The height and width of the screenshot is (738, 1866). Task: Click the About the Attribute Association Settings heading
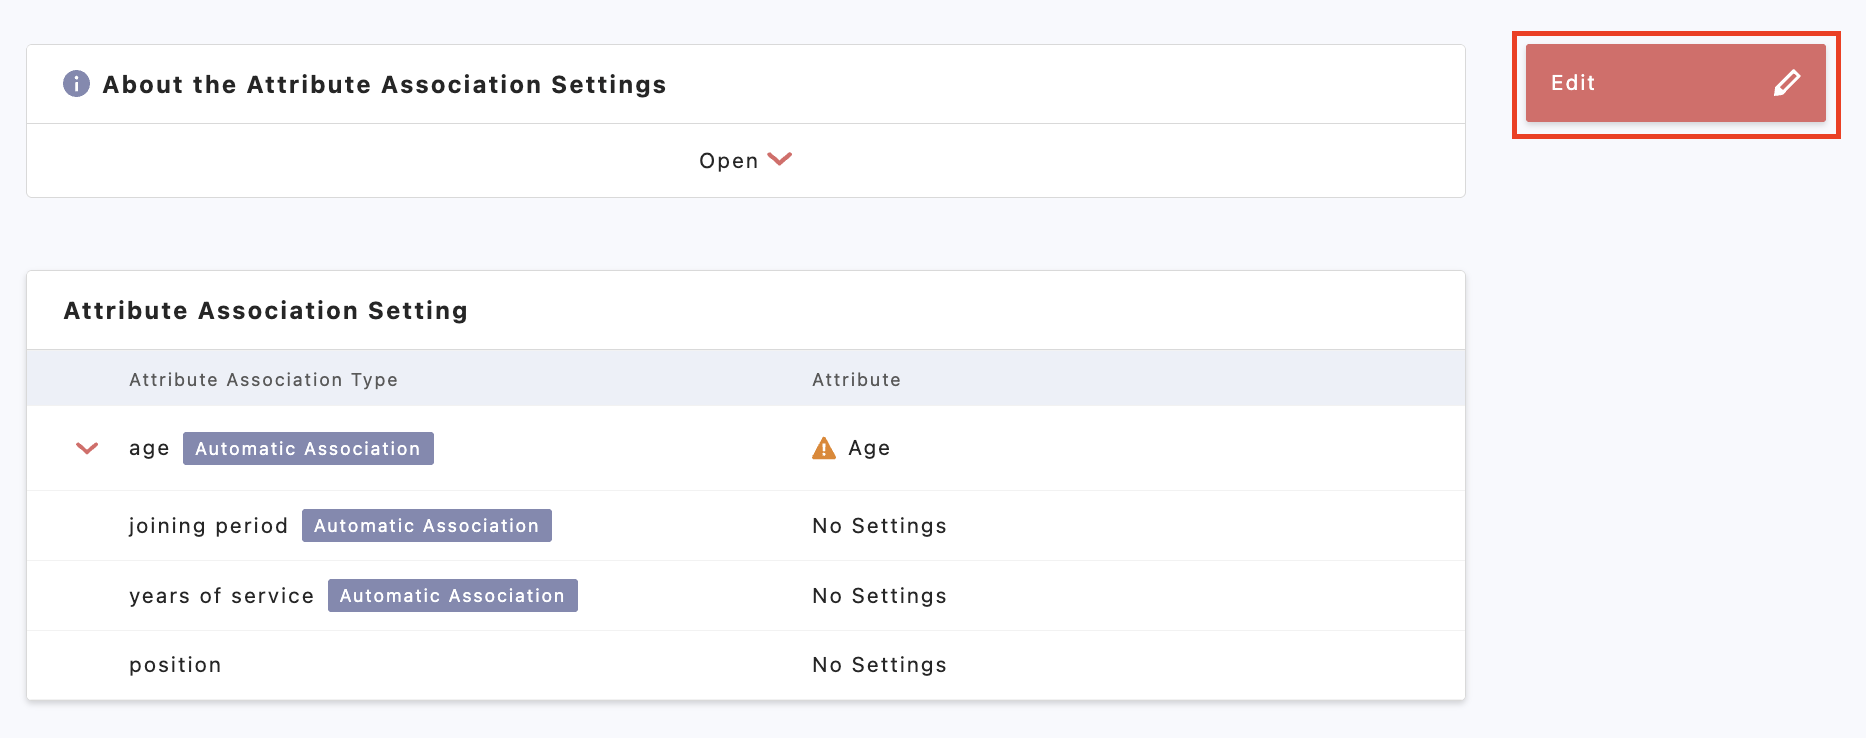[x=384, y=85]
